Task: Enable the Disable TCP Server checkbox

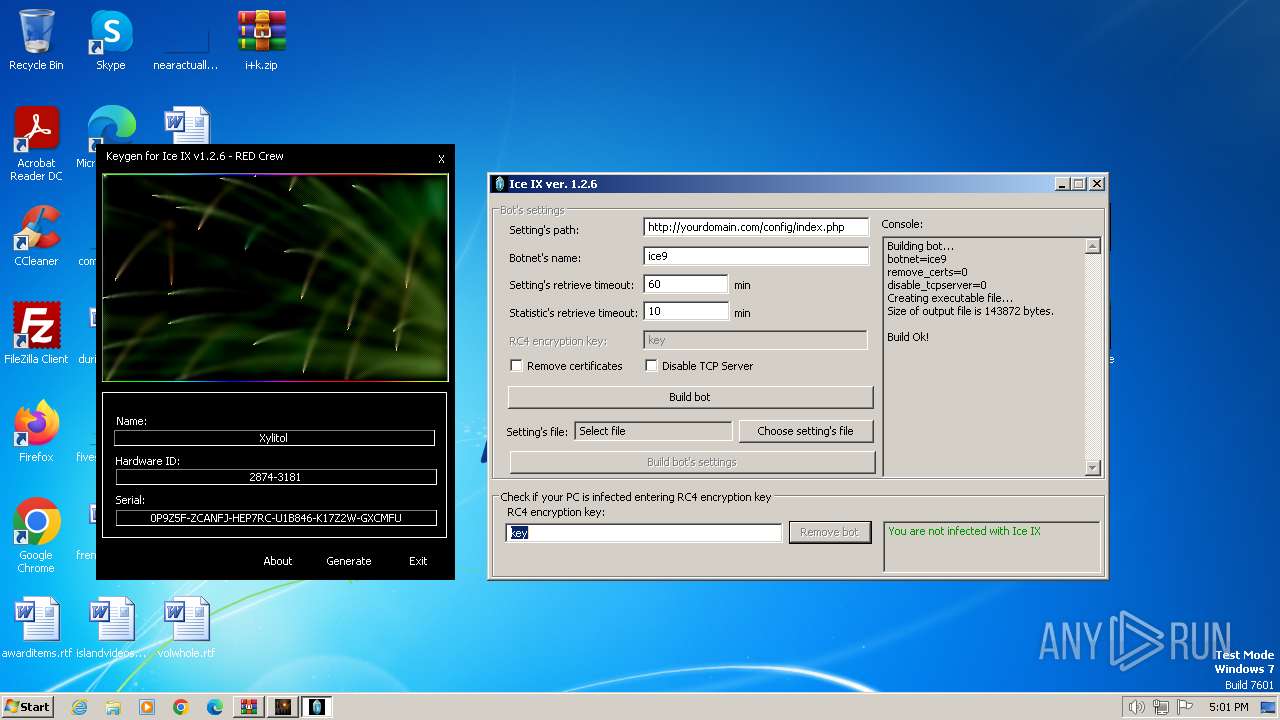Action: (651, 366)
